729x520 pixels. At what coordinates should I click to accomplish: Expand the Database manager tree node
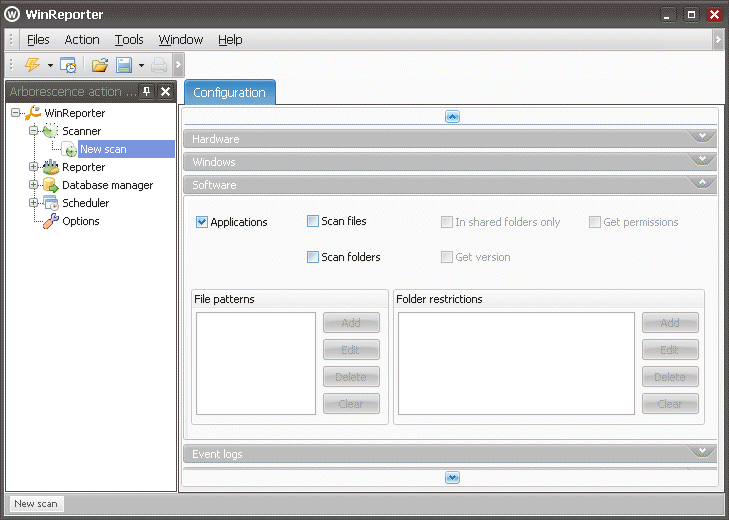(x=33, y=185)
